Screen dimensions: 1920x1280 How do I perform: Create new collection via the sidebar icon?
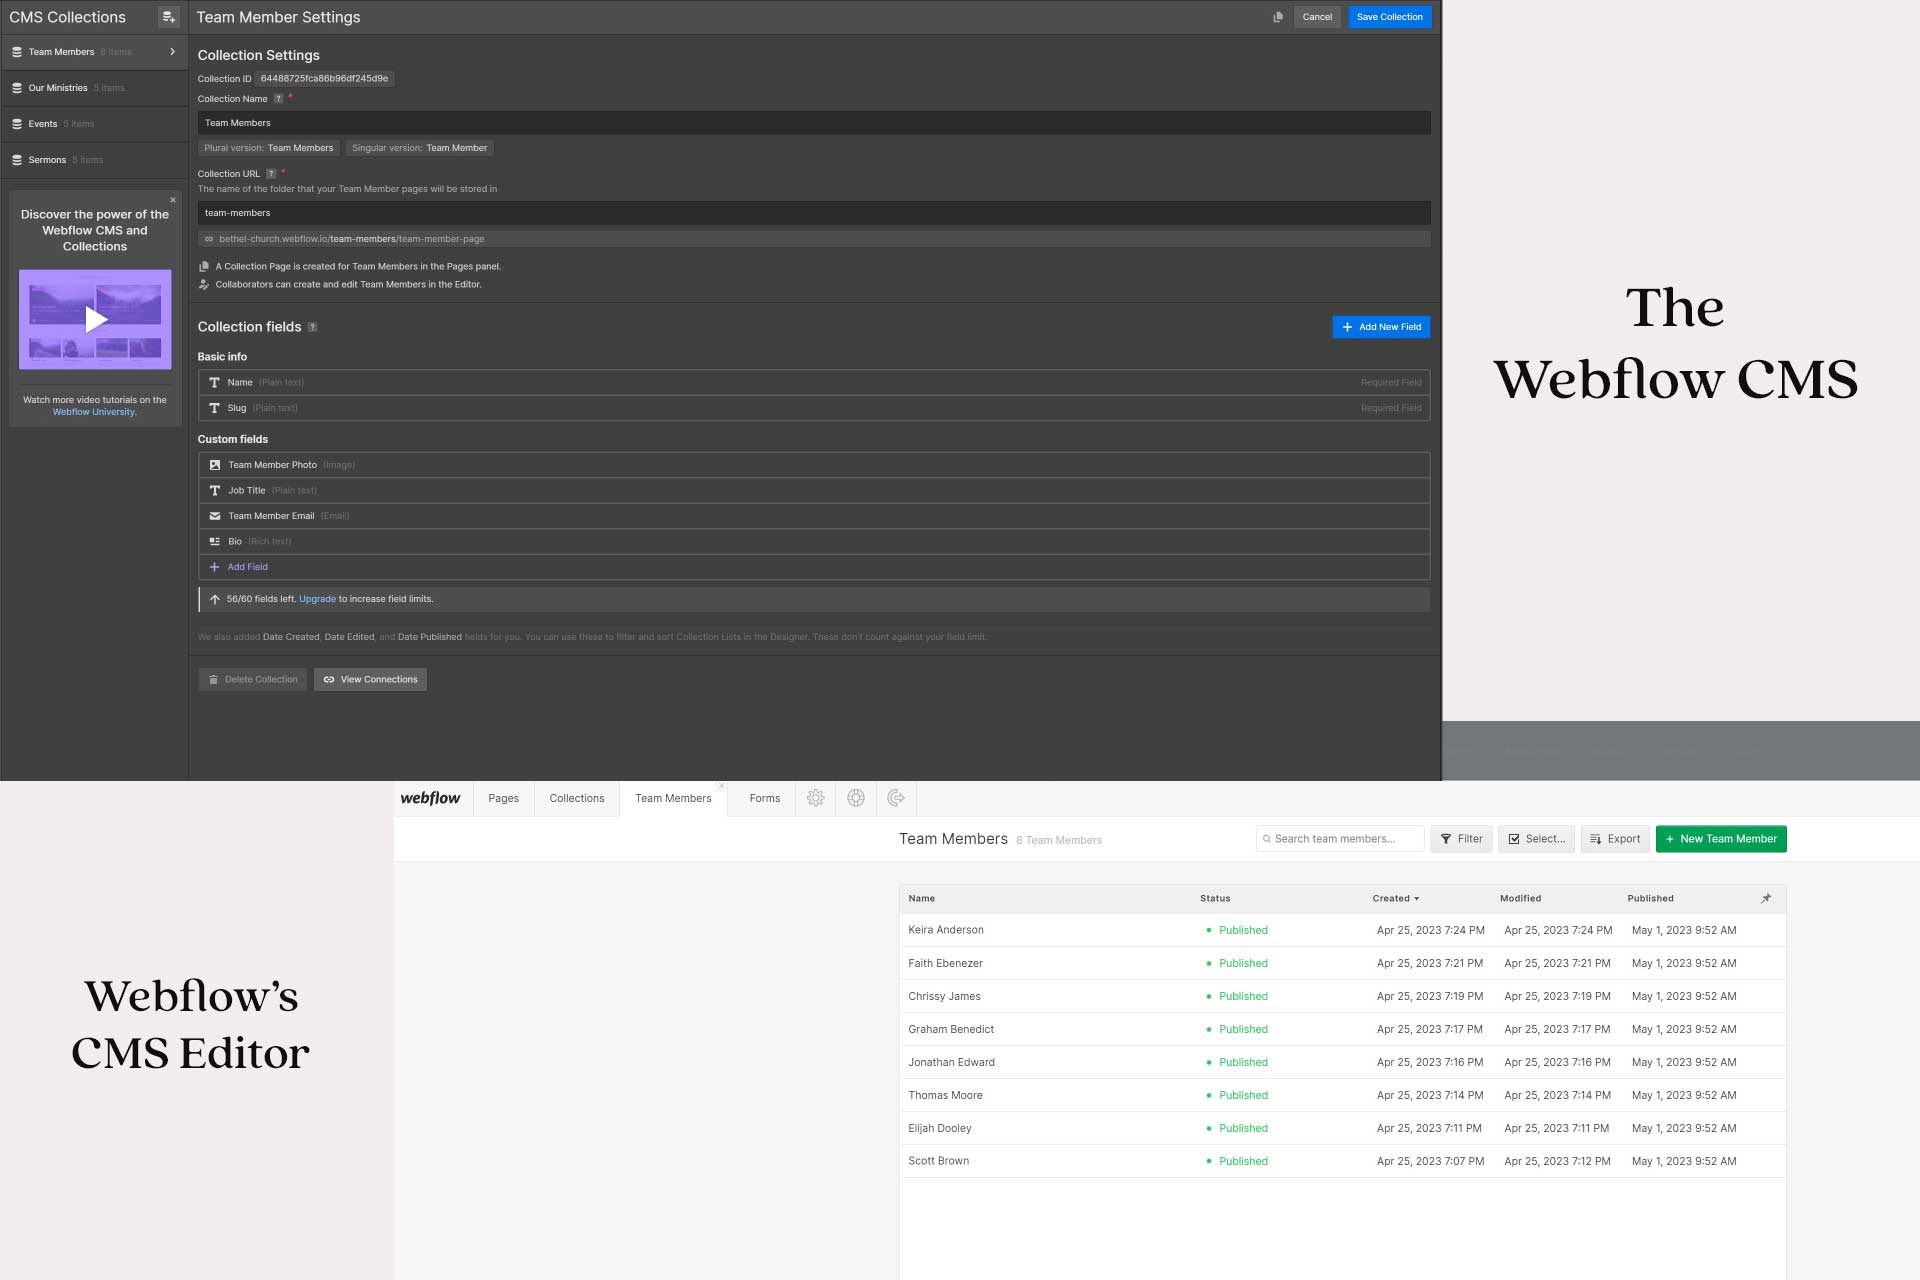click(166, 16)
